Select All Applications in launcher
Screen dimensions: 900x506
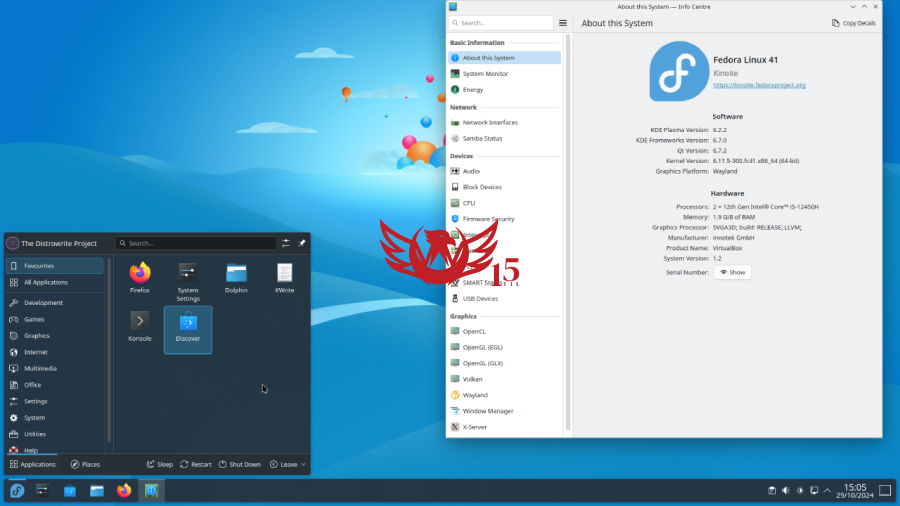55,282
